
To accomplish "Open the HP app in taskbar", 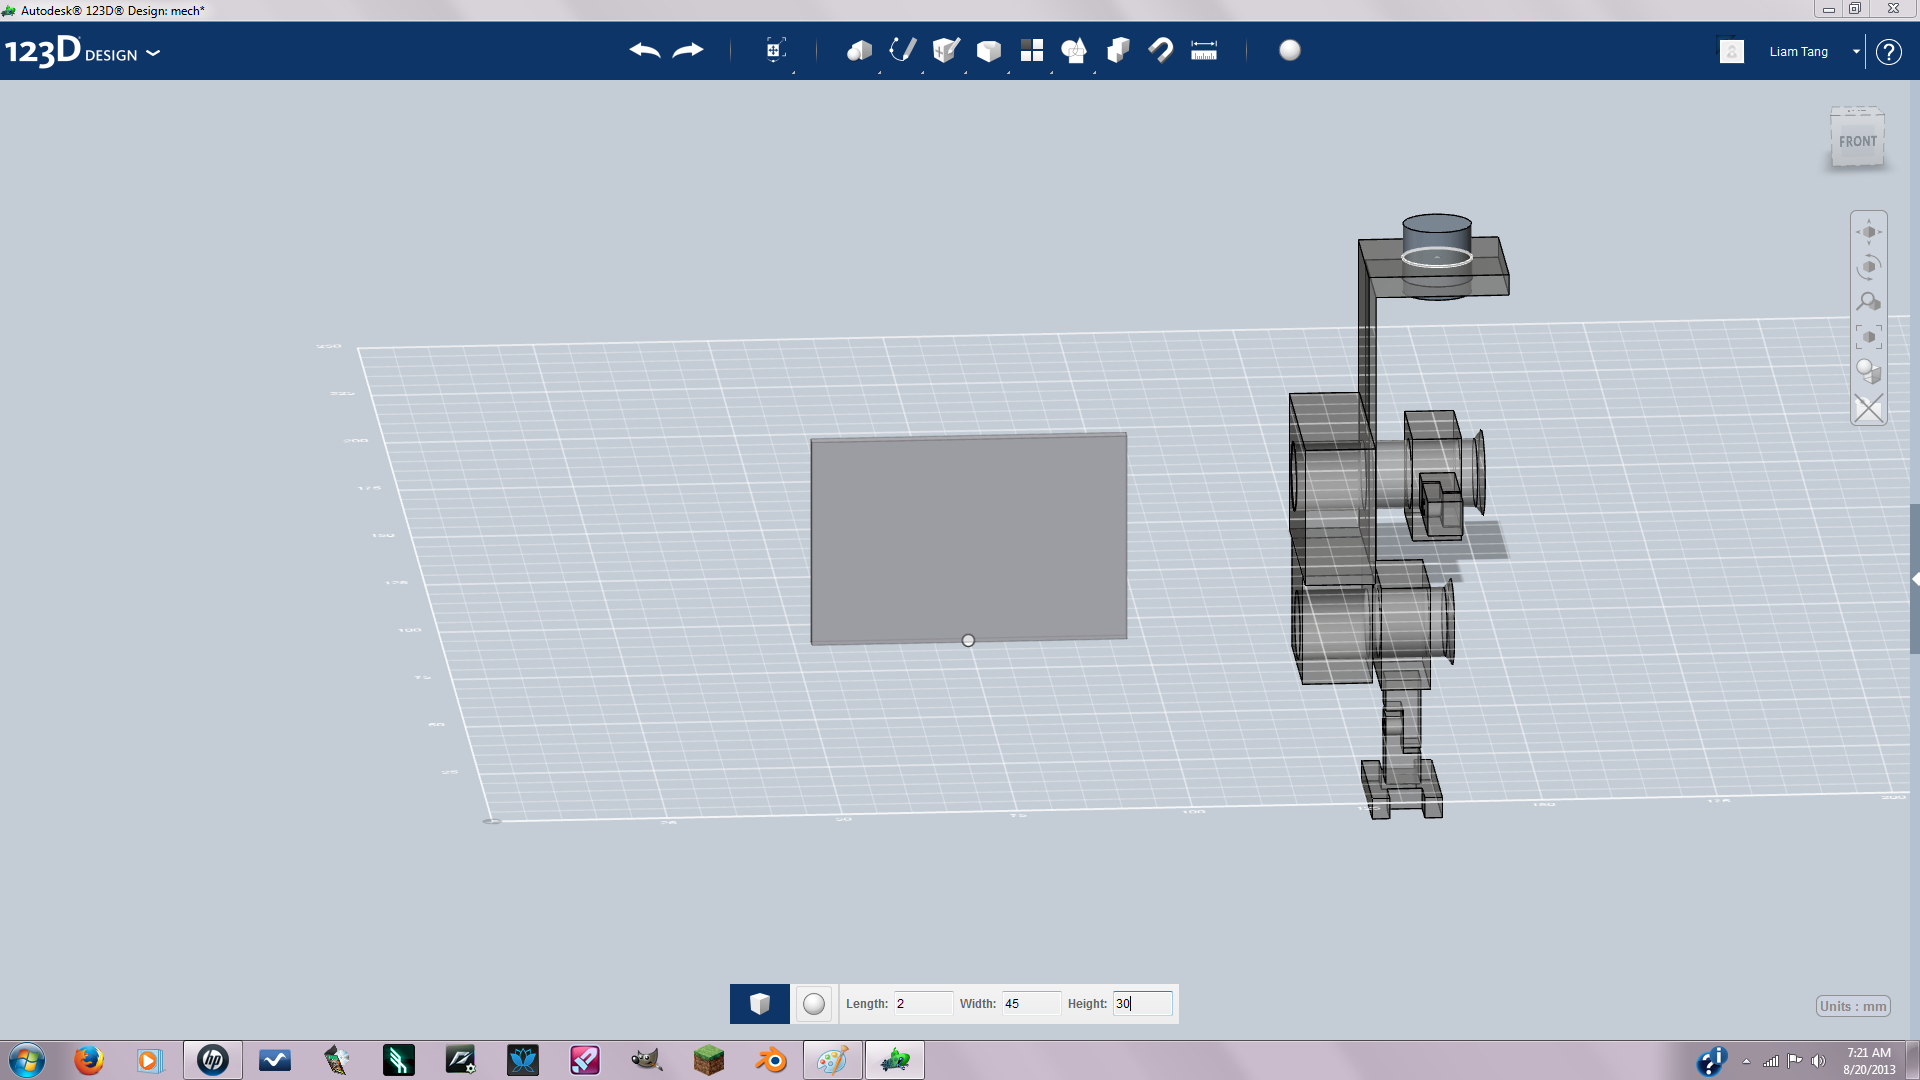I will [x=212, y=1060].
